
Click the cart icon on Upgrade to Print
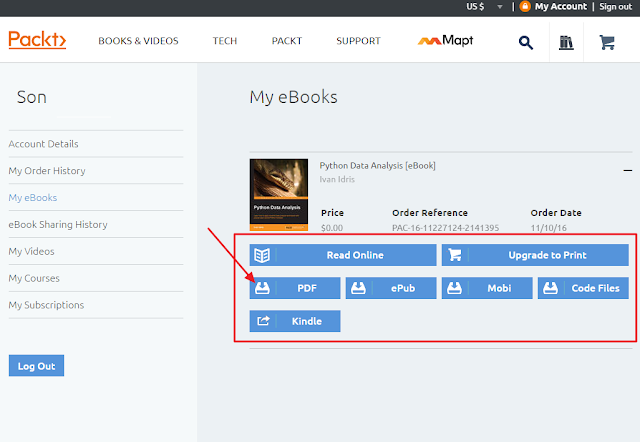click(x=455, y=255)
